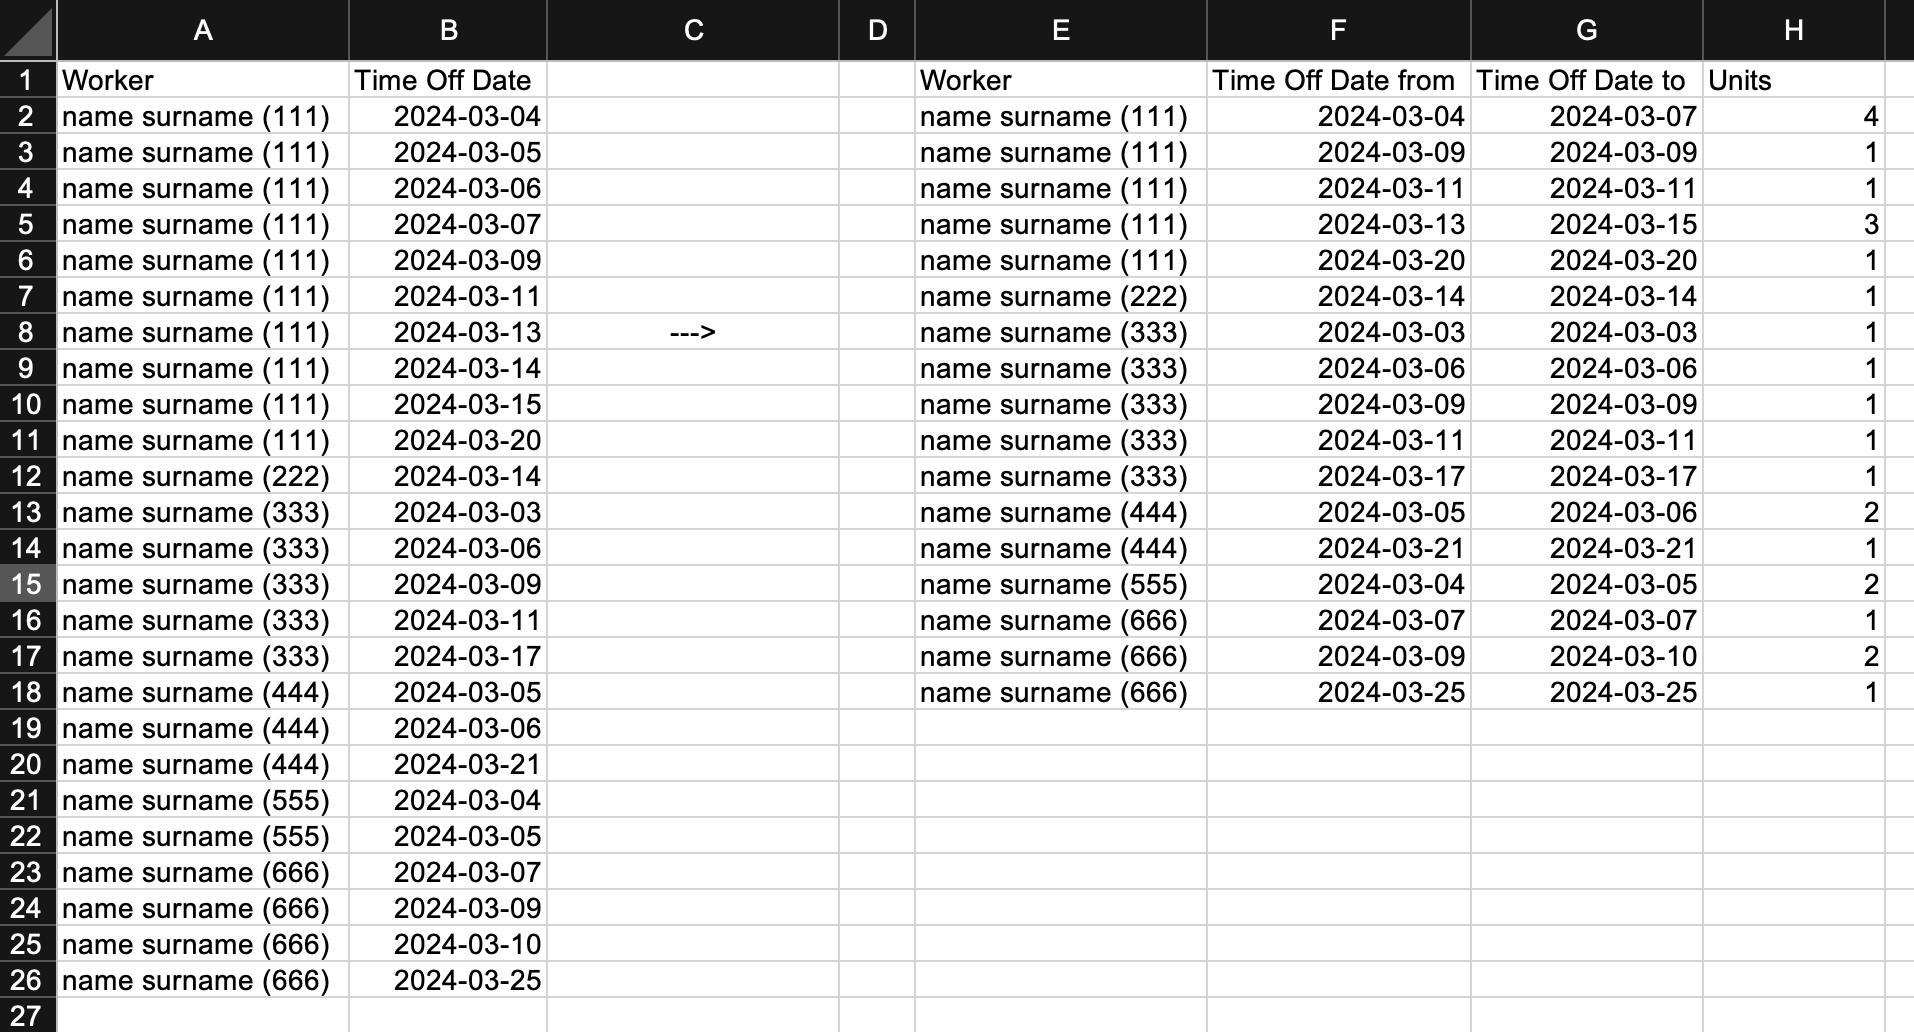Select column H header
This screenshot has width=1914, height=1032.
(x=1794, y=30)
